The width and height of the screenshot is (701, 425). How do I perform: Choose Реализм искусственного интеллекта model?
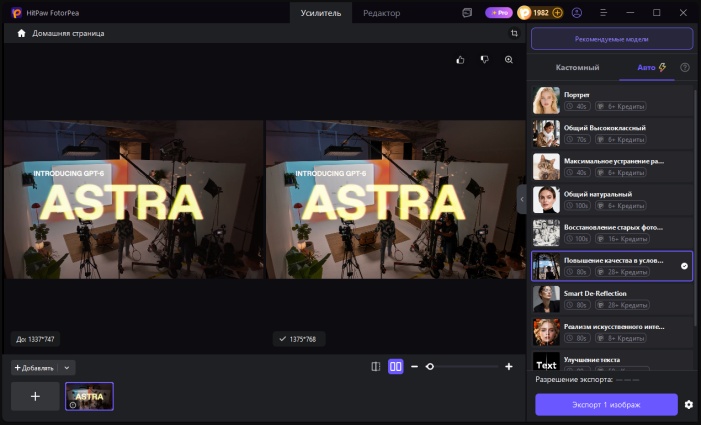[x=612, y=332]
